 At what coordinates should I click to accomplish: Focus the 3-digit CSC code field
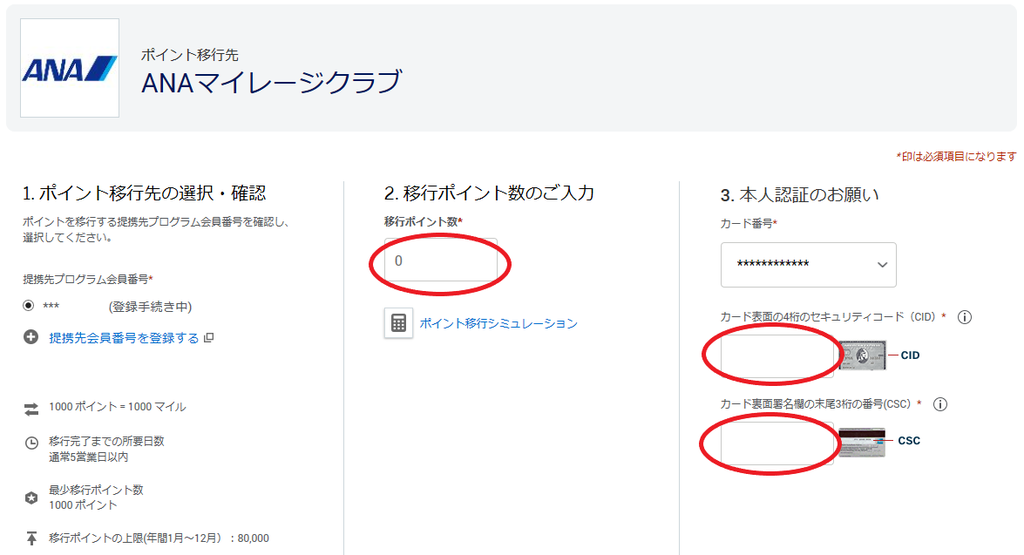click(x=777, y=442)
